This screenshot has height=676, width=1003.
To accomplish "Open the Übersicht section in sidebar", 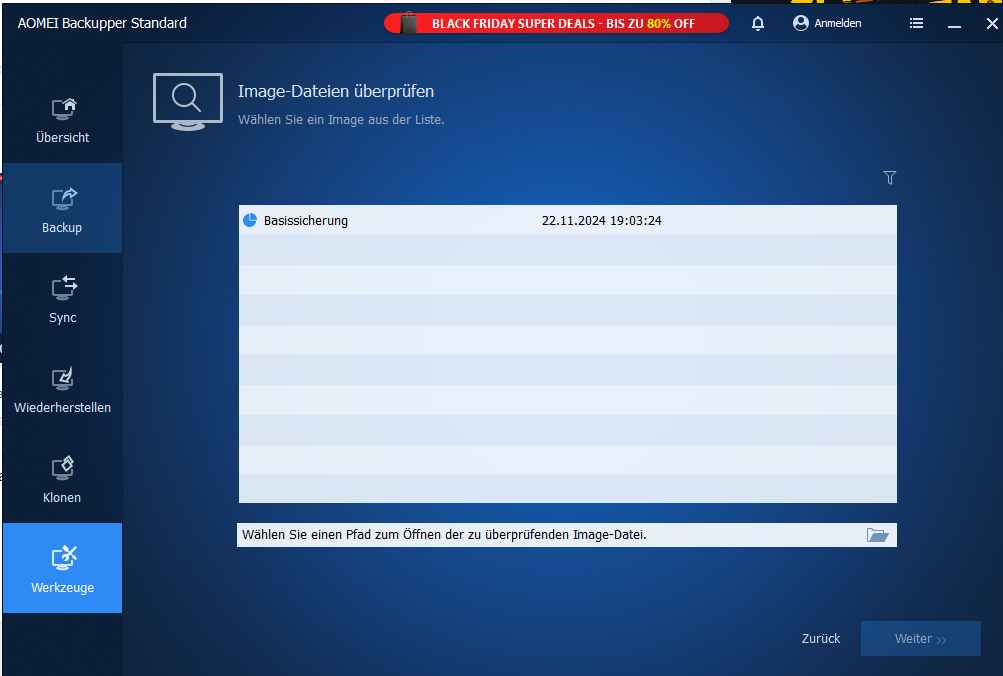I will click(x=62, y=119).
